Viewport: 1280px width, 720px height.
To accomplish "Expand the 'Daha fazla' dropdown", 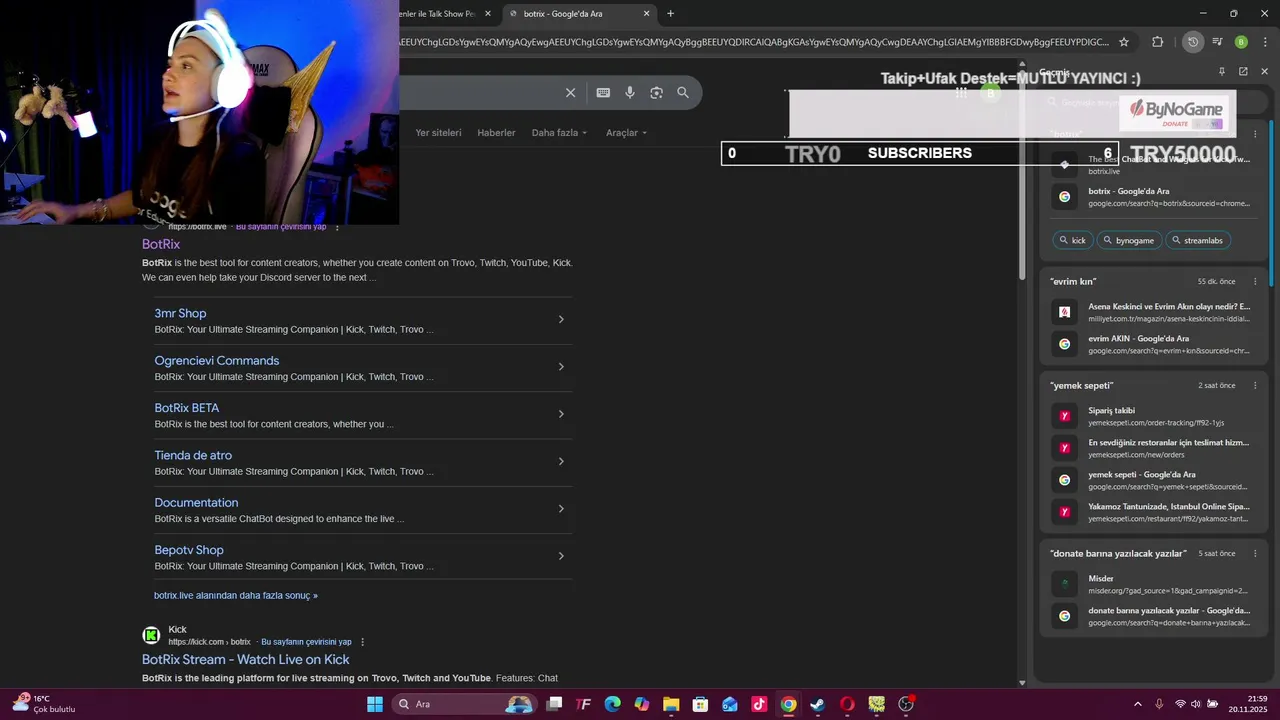I will pos(559,133).
